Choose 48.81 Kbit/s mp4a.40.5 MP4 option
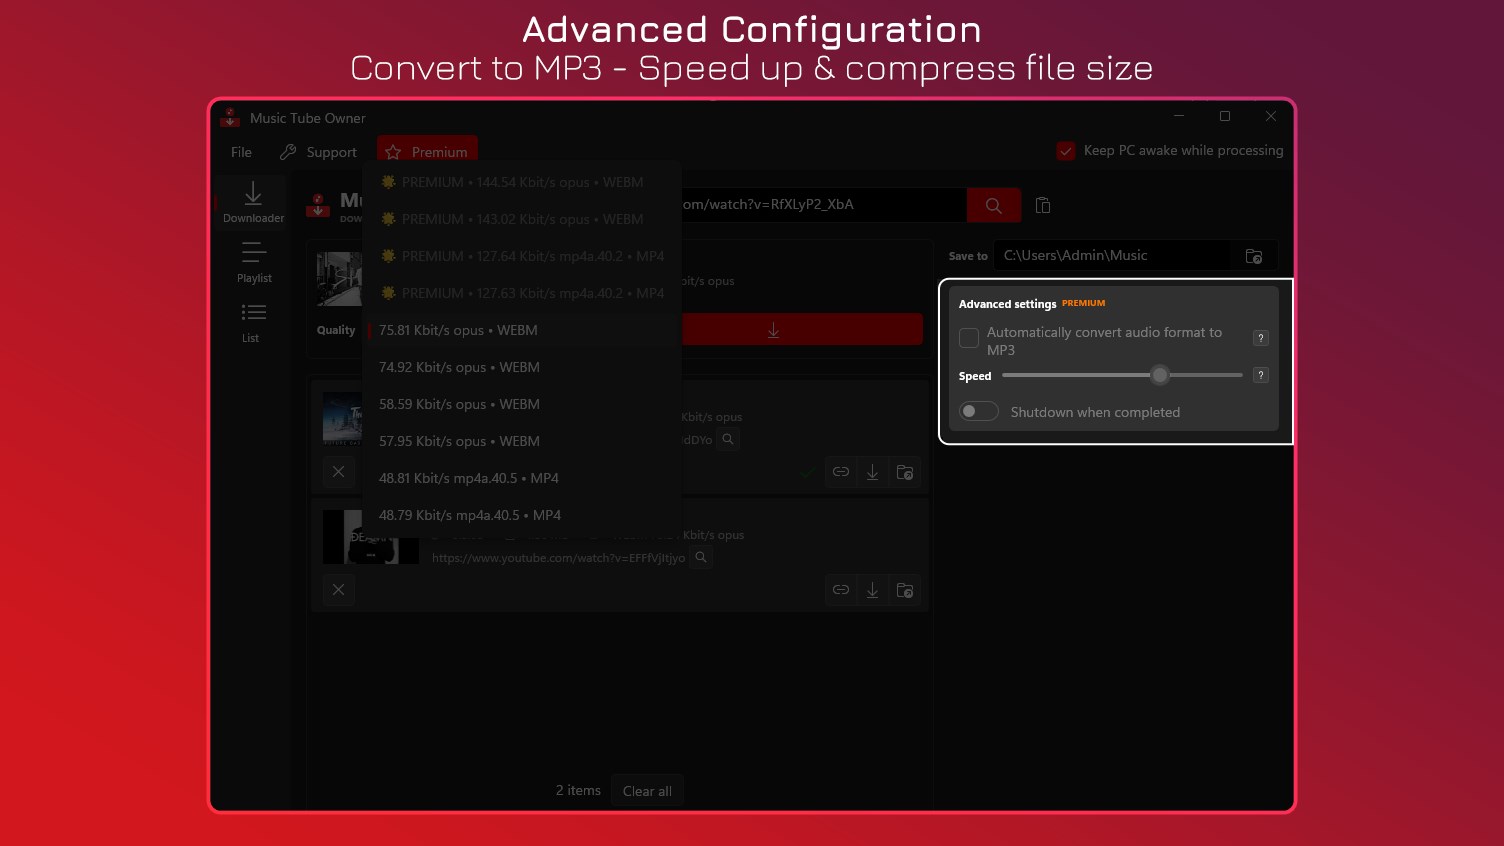 click(x=468, y=477)
